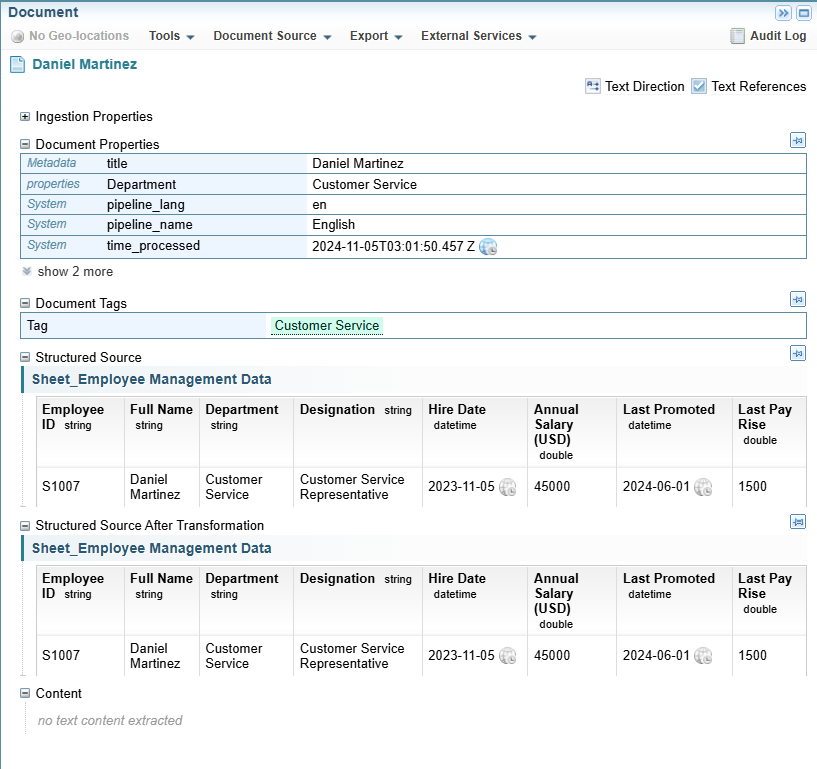Pin the Structured Source section
Image resolution: width=817 pixels, height=769 pixels.
click(x=797, y=353)
